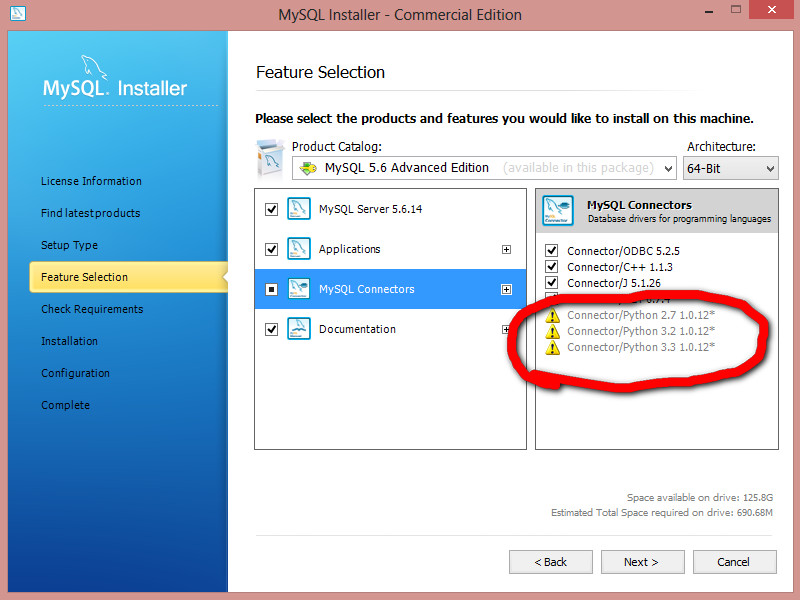Image resolution: width=800 pixels, height=600 pixels.
Task: Click Connector/Python 3.3 1.0.12 label
Action: click(x=641, y=347)
